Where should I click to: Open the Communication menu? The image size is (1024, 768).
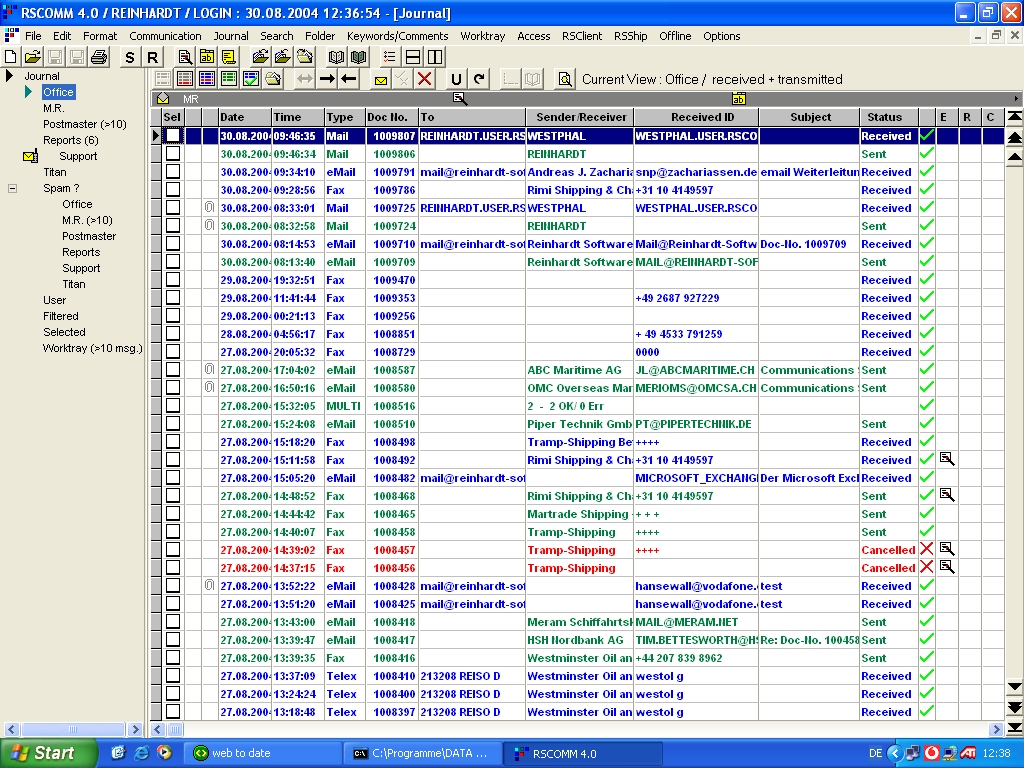[165, 36]
